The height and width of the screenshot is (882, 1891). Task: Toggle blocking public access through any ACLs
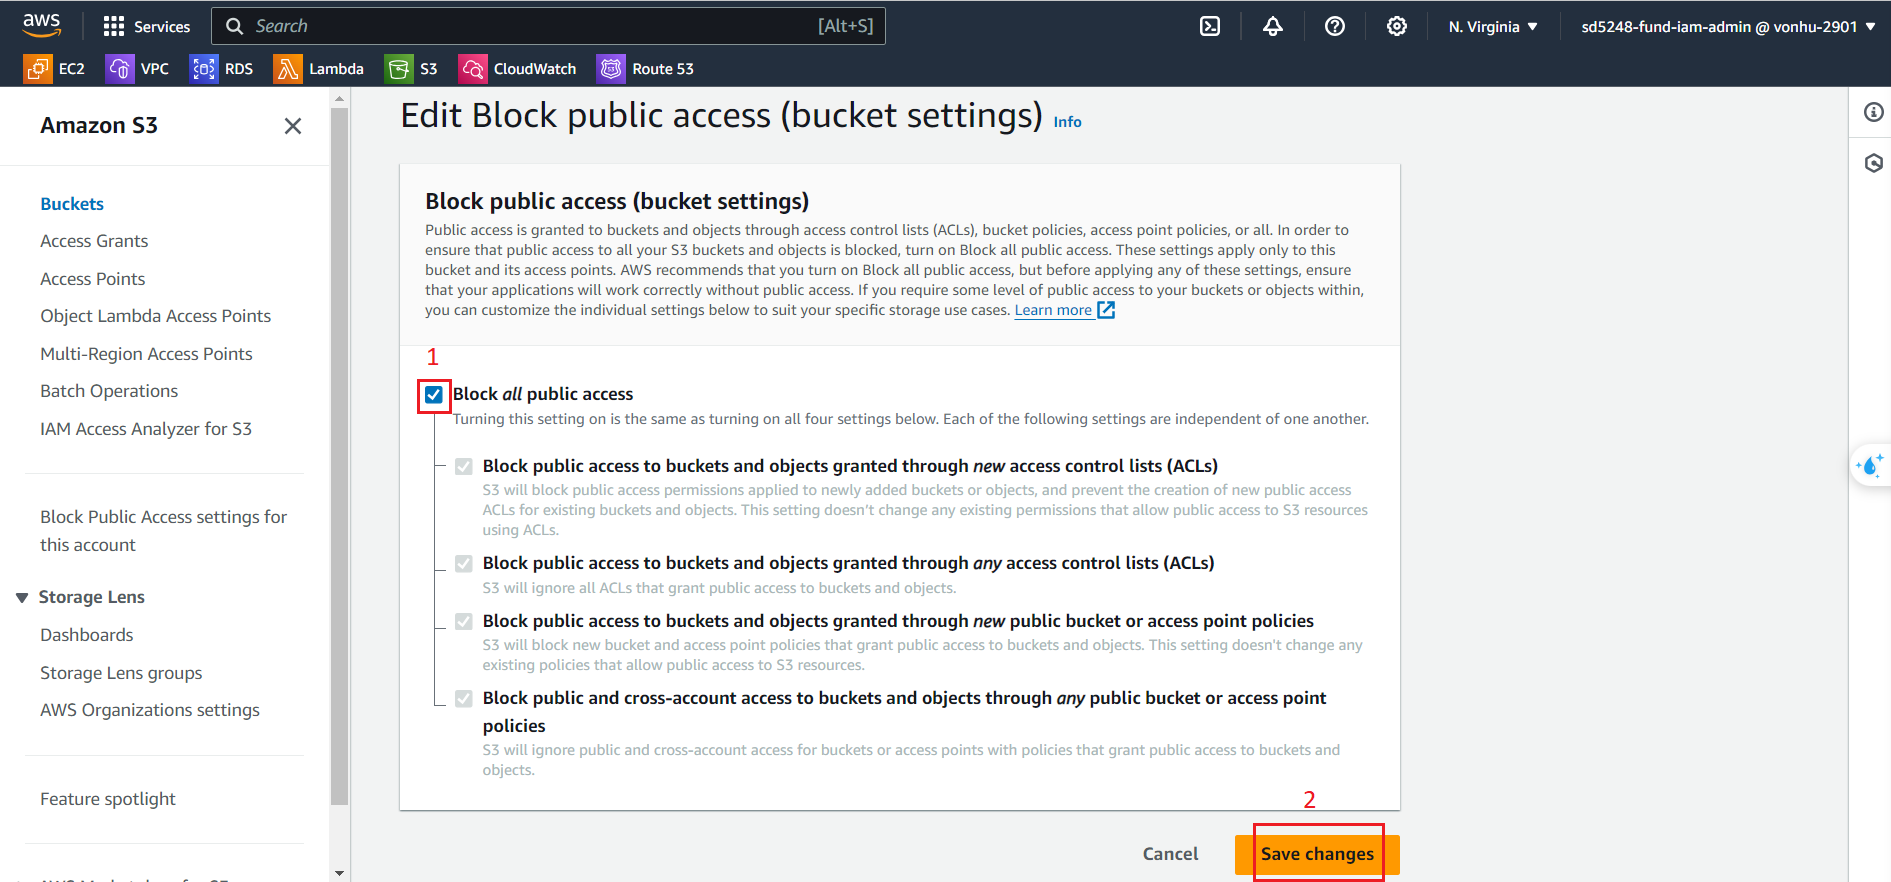coord(463,563)
